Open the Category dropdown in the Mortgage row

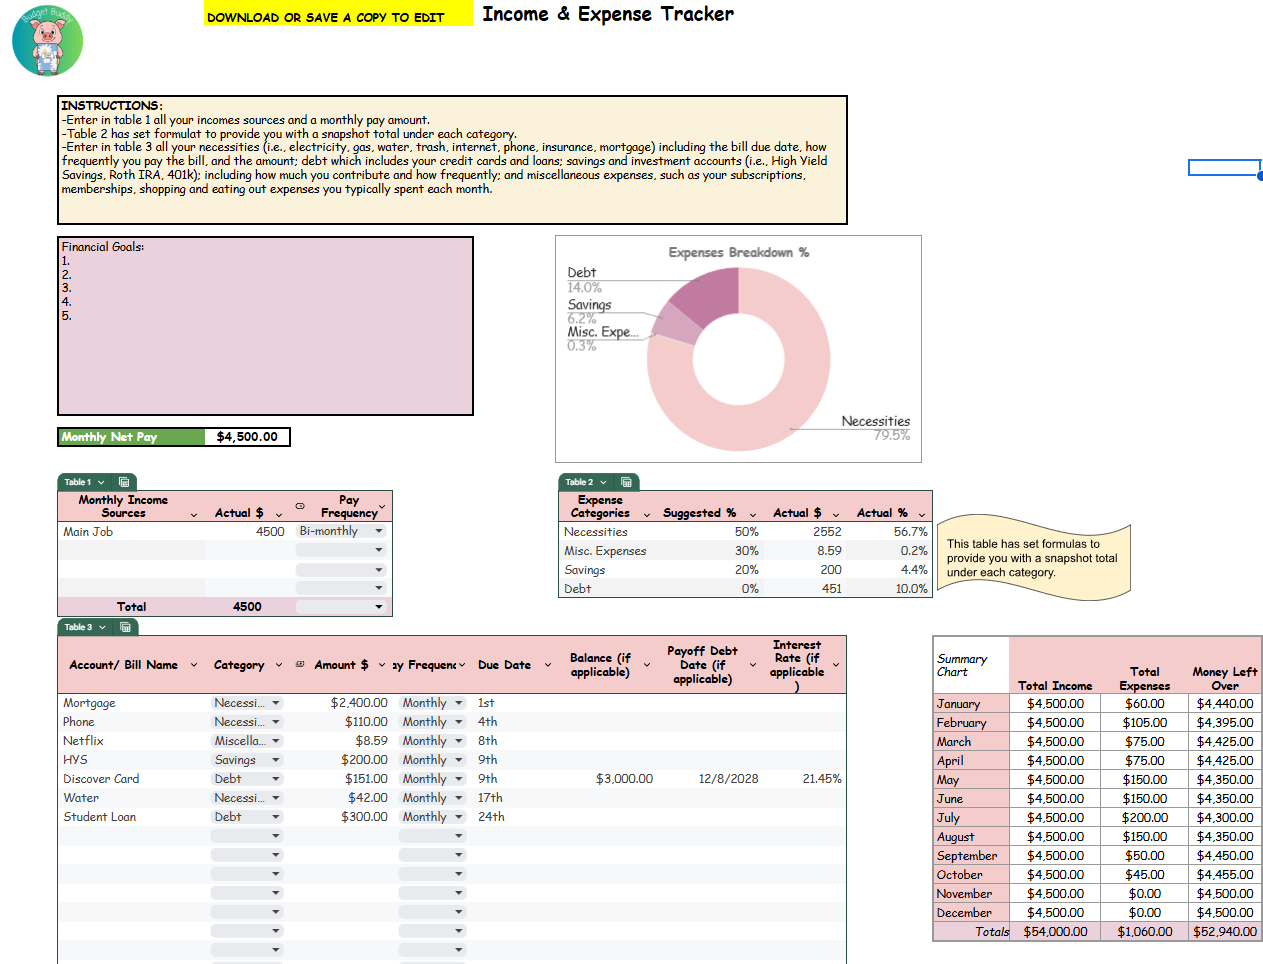click(x=278, y=702)
